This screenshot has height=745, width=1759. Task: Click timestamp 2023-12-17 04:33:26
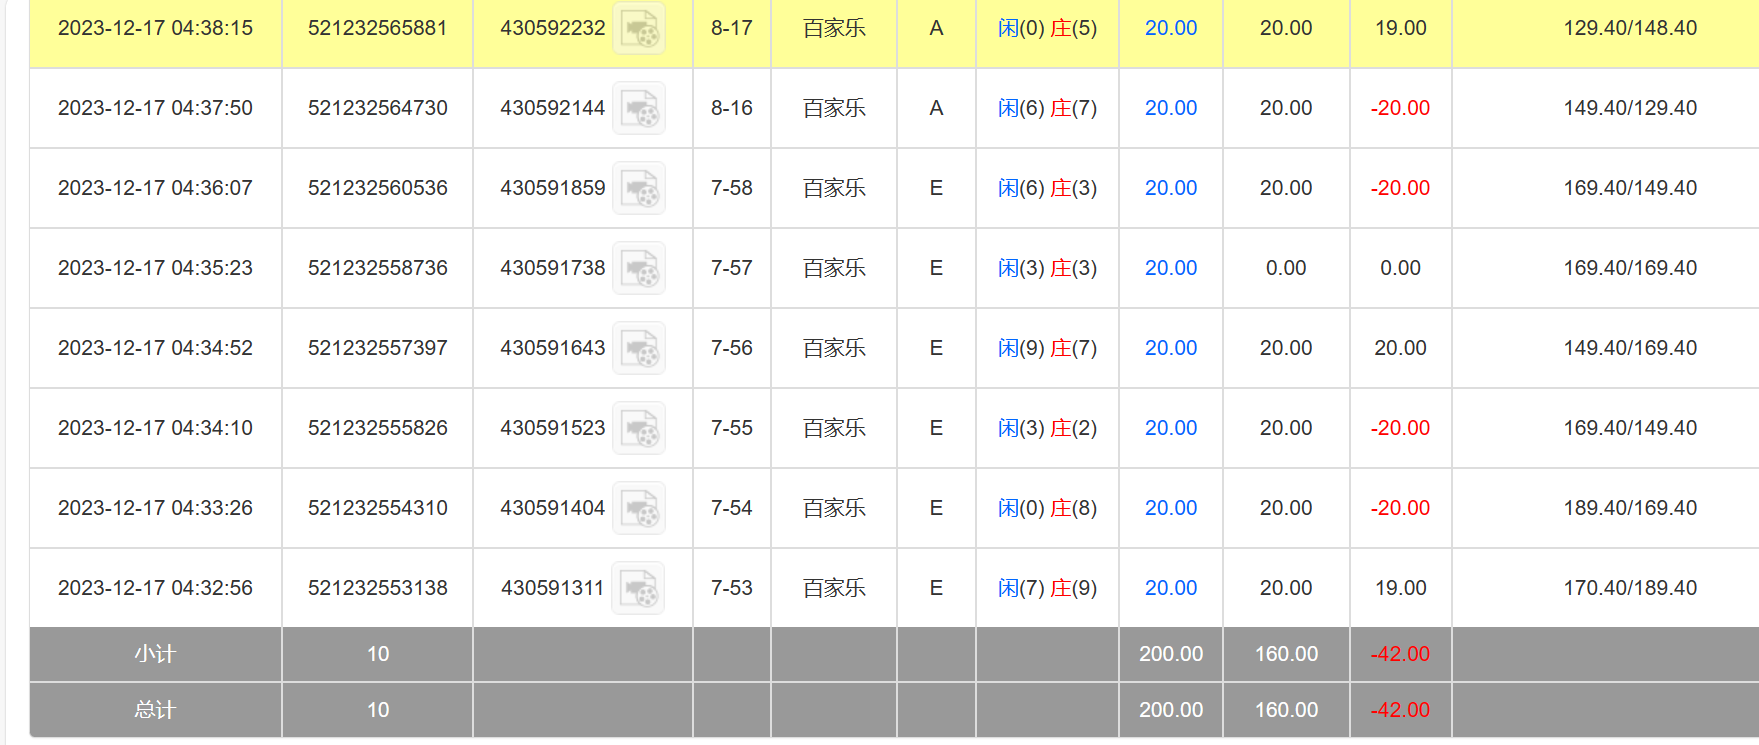(155, 508)
